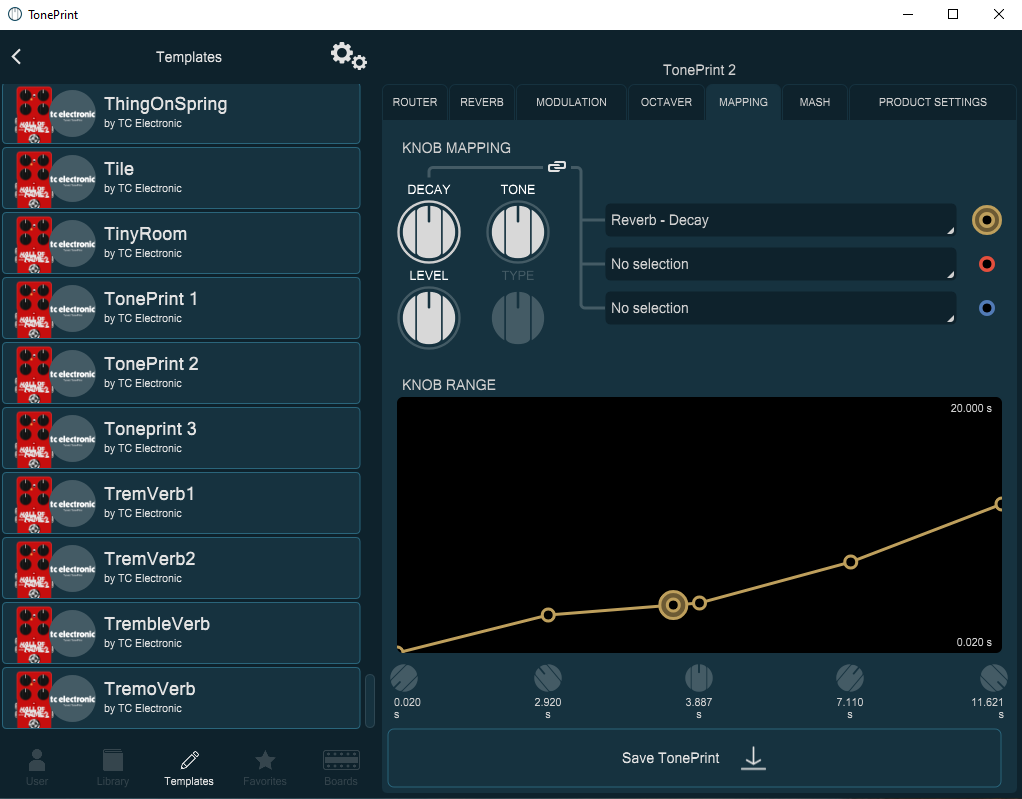Select the TremoVerb template
Viewport: 1022px width, 799px height.
pos(181,698)
